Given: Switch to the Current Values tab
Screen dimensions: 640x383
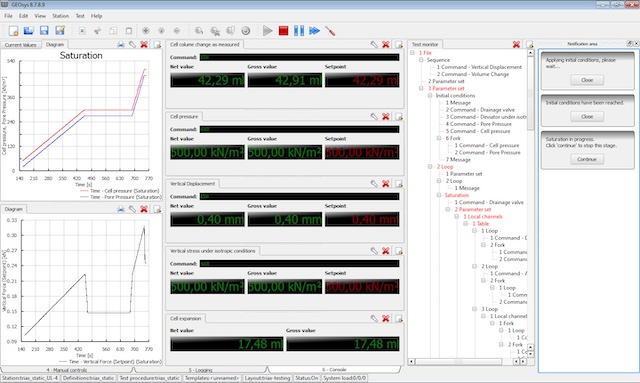Looking at the screenshot, I should pyautogui.click(x=20, y=45).
